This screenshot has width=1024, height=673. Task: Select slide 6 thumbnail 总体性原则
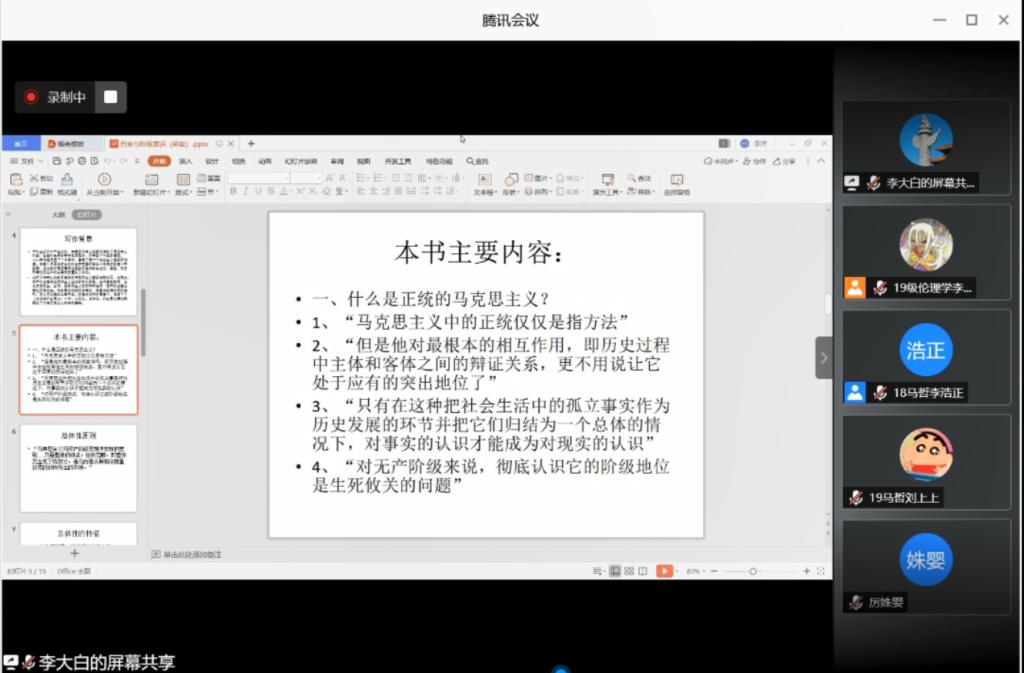(x=78, y=468)
